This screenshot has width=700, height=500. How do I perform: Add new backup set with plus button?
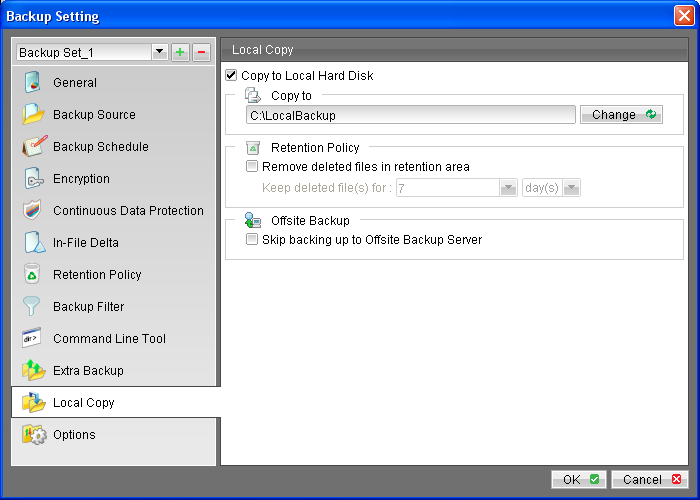180,52
